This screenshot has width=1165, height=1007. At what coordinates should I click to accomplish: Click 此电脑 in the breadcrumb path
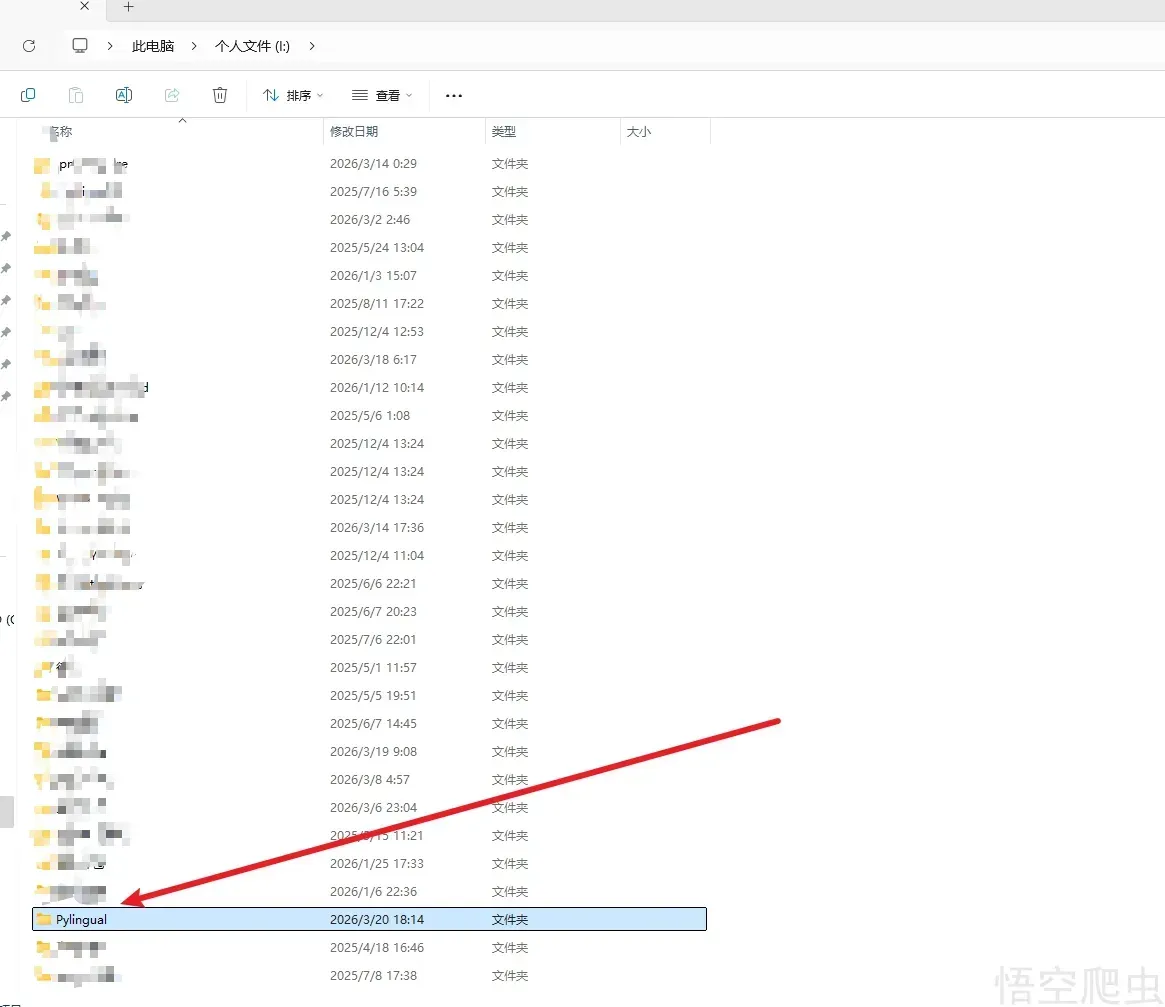pyautogui.click(x=152, y=46)
